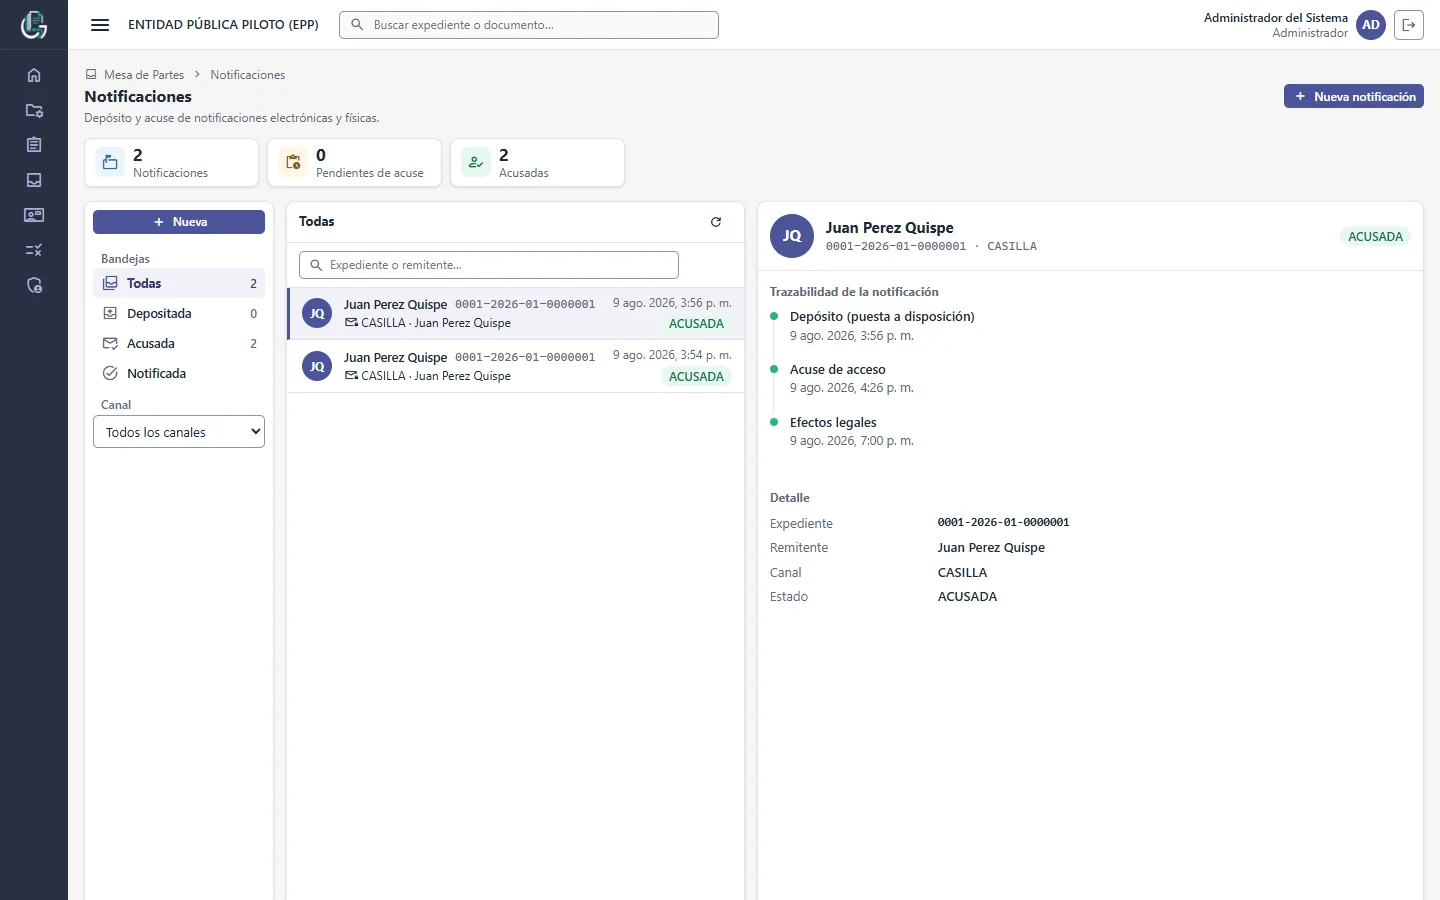Screen dimensions: 1440x900
Task: Click the ACUSADA badge in detail header
Action: tap(1375, 237)
